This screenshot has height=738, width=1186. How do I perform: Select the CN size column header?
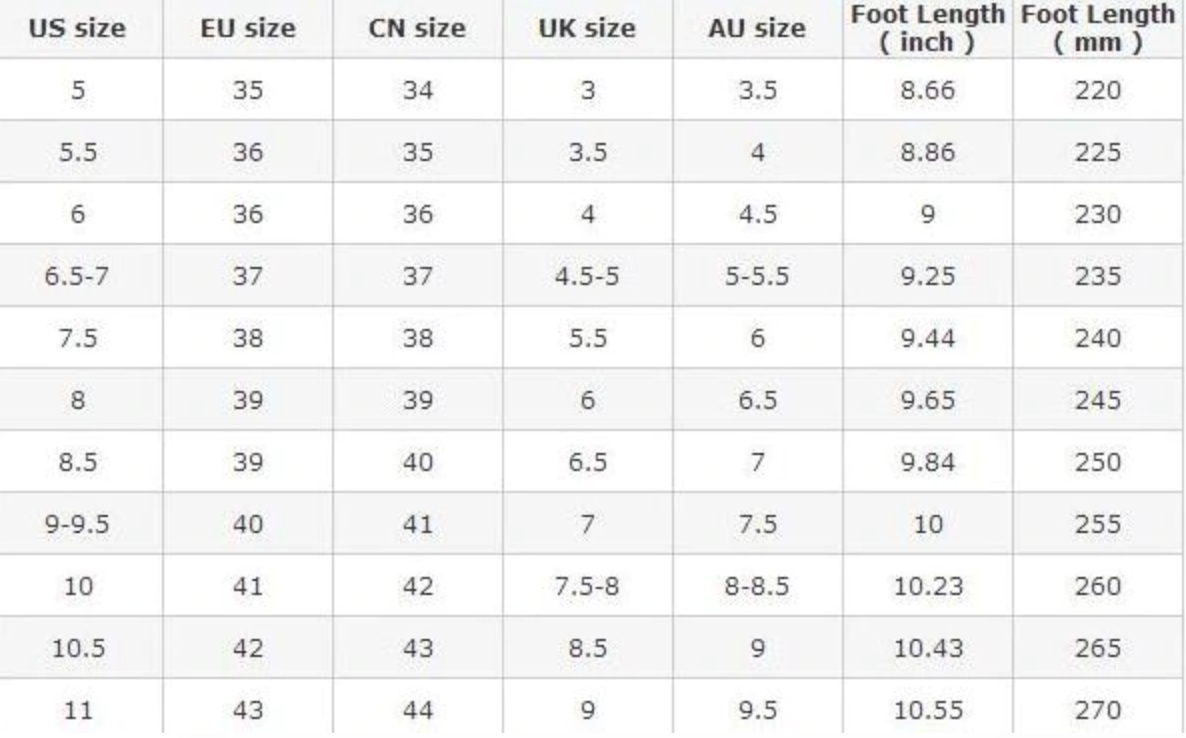(x=416, y=28)
